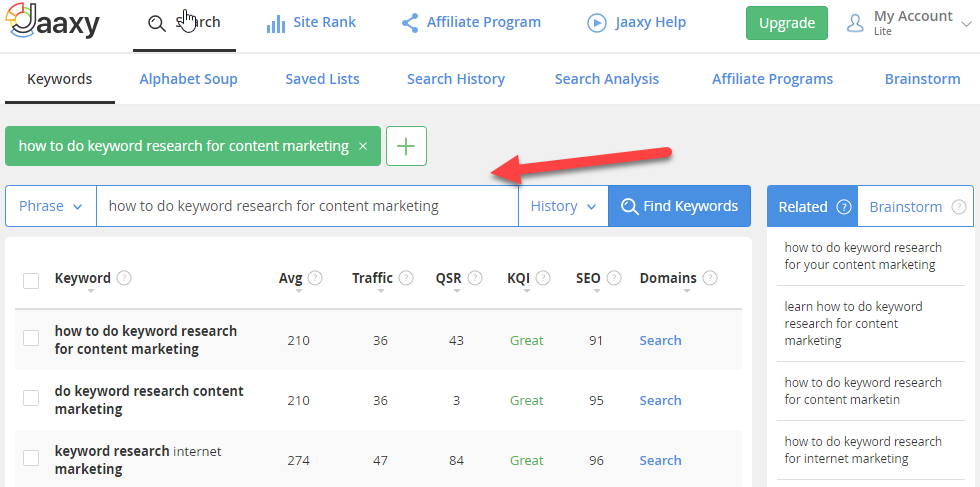
Task: Click help icon beside Traffic header
Action: [x=406, y=278]
